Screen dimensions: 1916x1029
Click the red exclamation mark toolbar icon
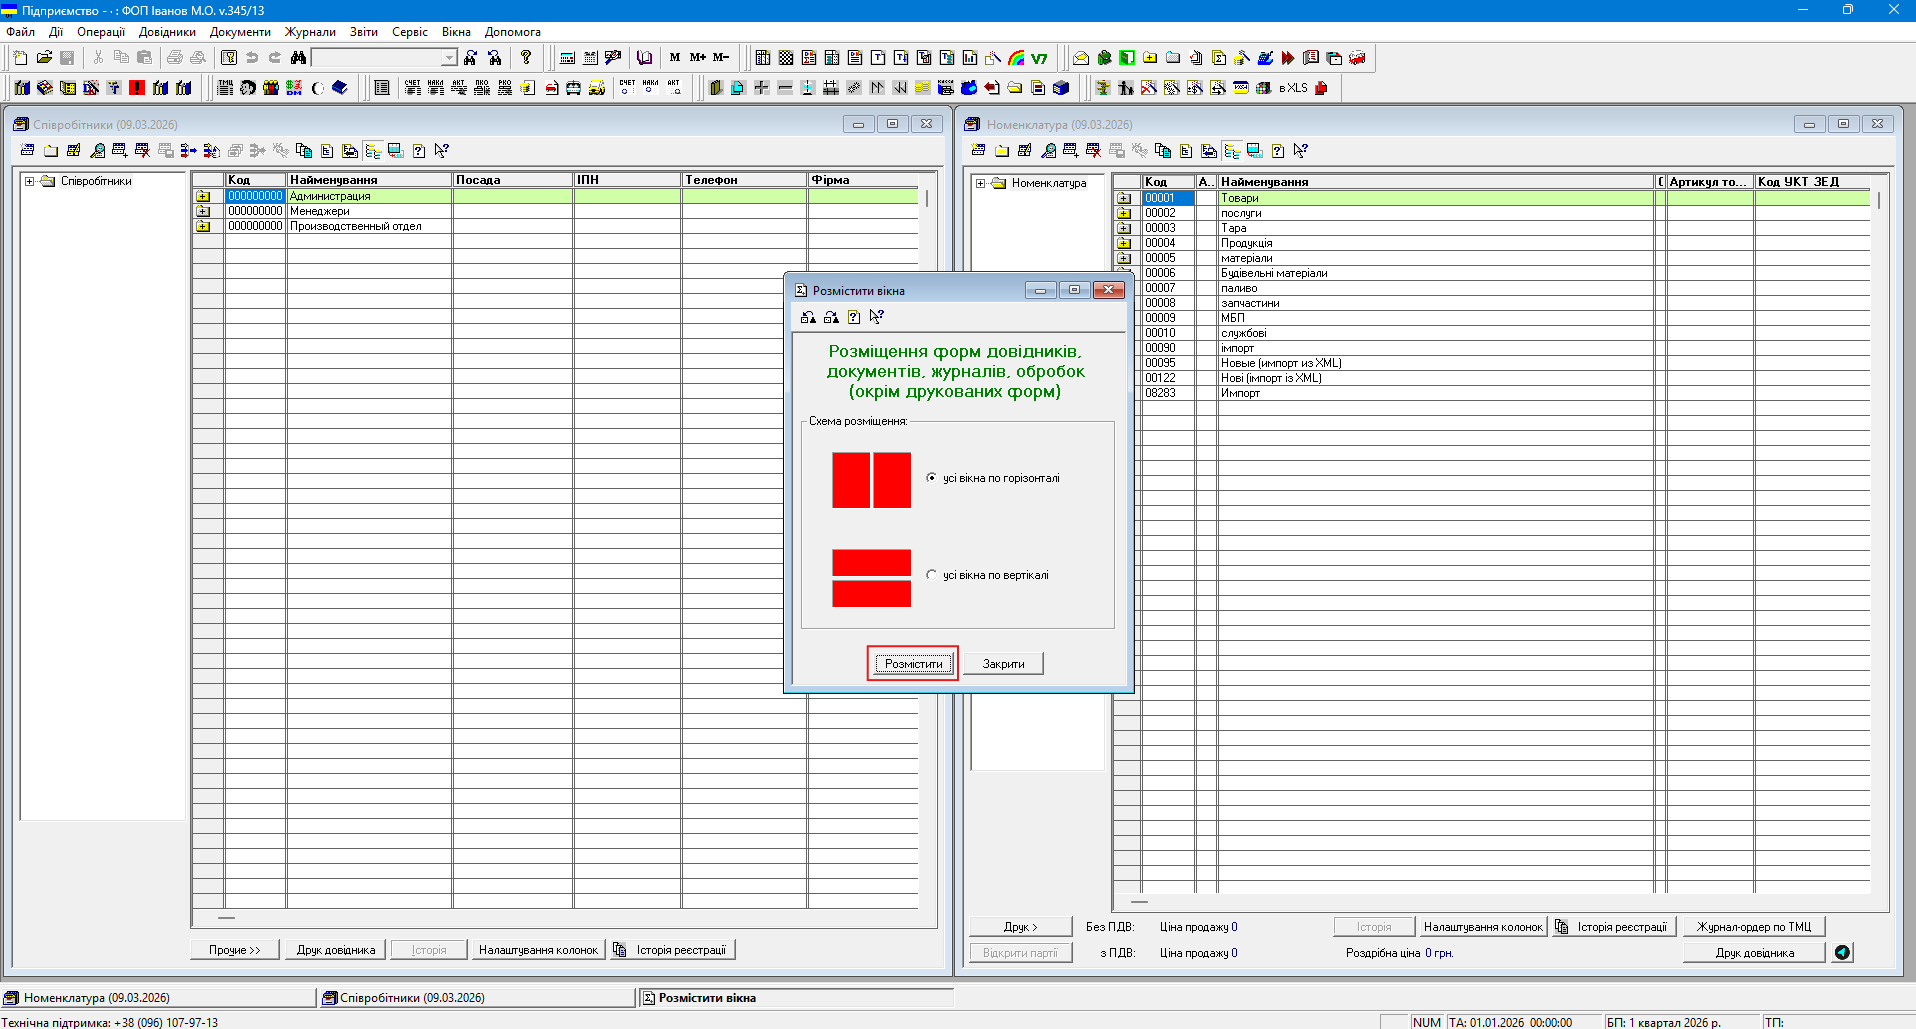pos(137,88)
